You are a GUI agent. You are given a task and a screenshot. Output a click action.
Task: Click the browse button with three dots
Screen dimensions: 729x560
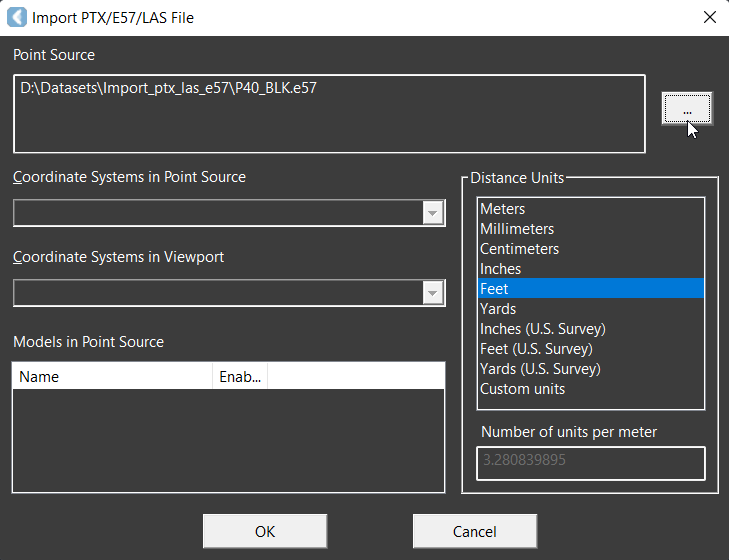coord(686,108)
